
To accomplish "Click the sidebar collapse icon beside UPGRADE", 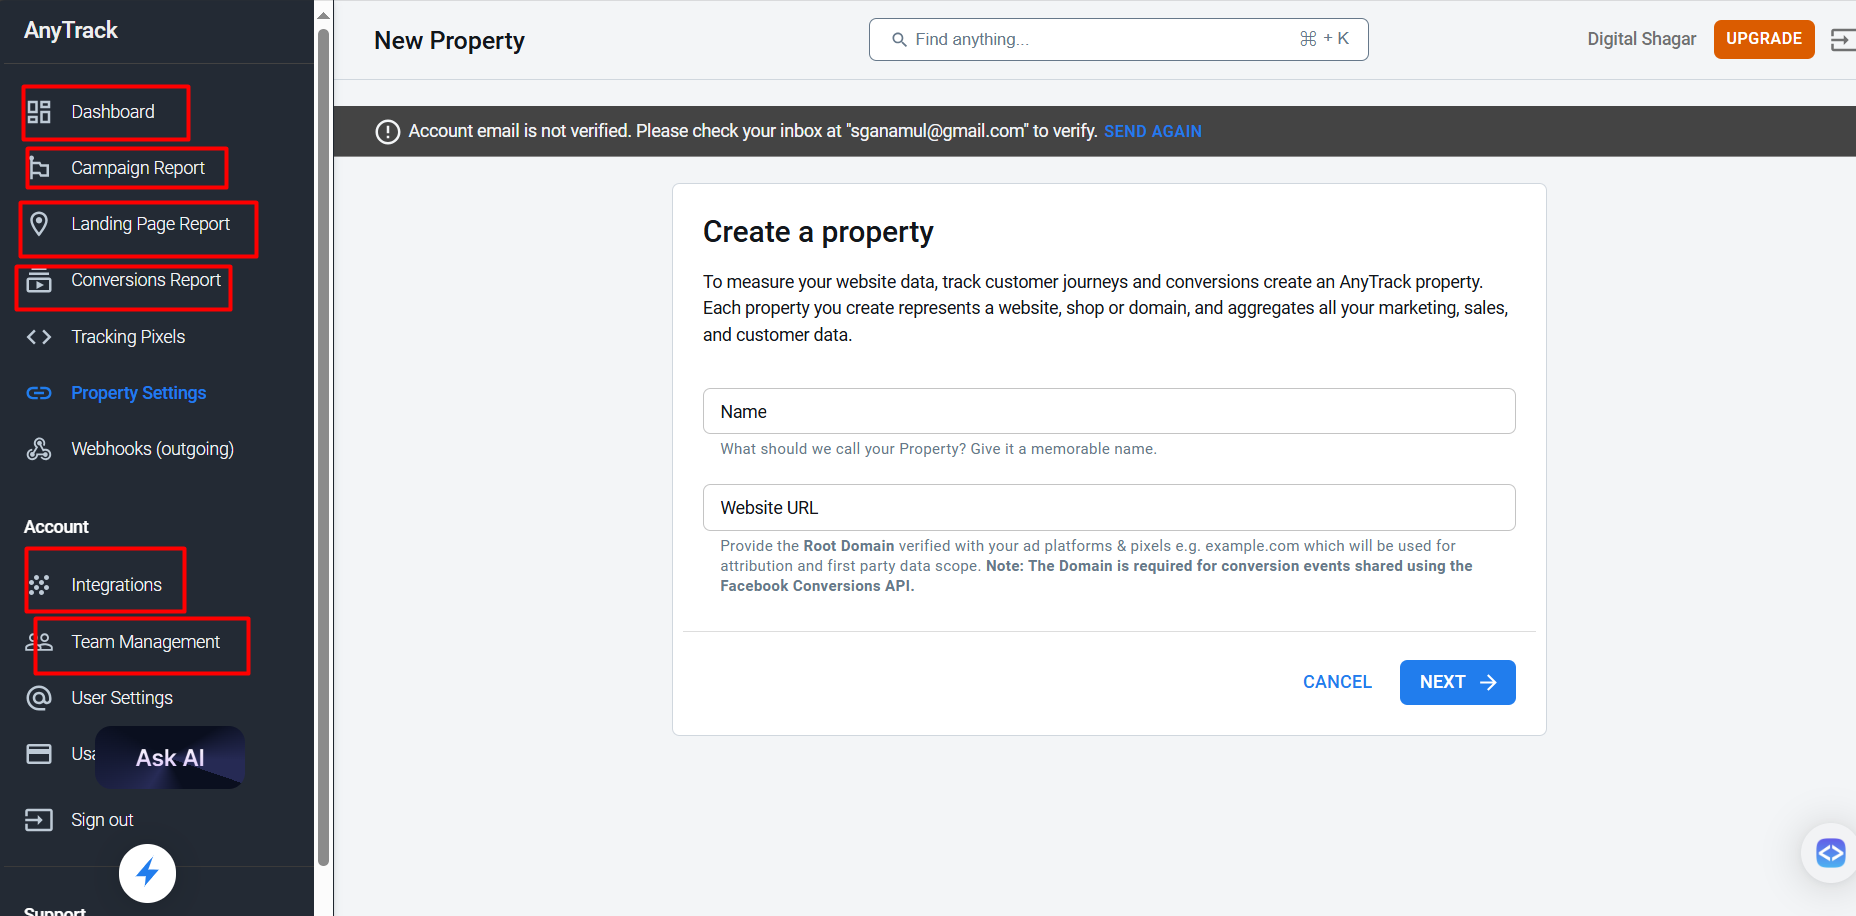I will [1842, 39].
